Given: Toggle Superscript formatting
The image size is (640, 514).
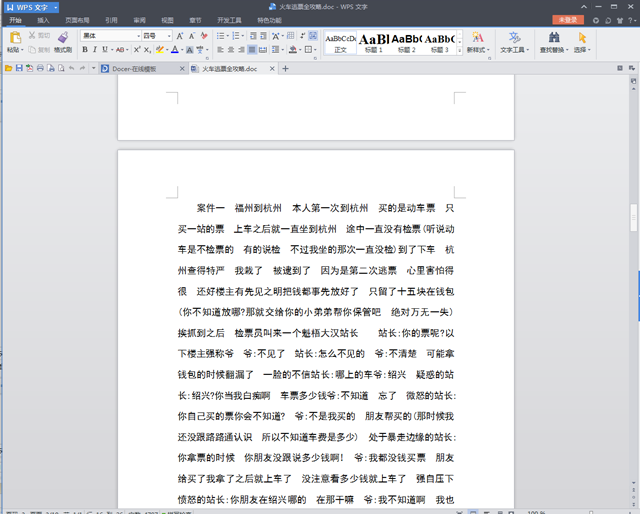Looking at the screenshot, I should [x=137, y=49].
